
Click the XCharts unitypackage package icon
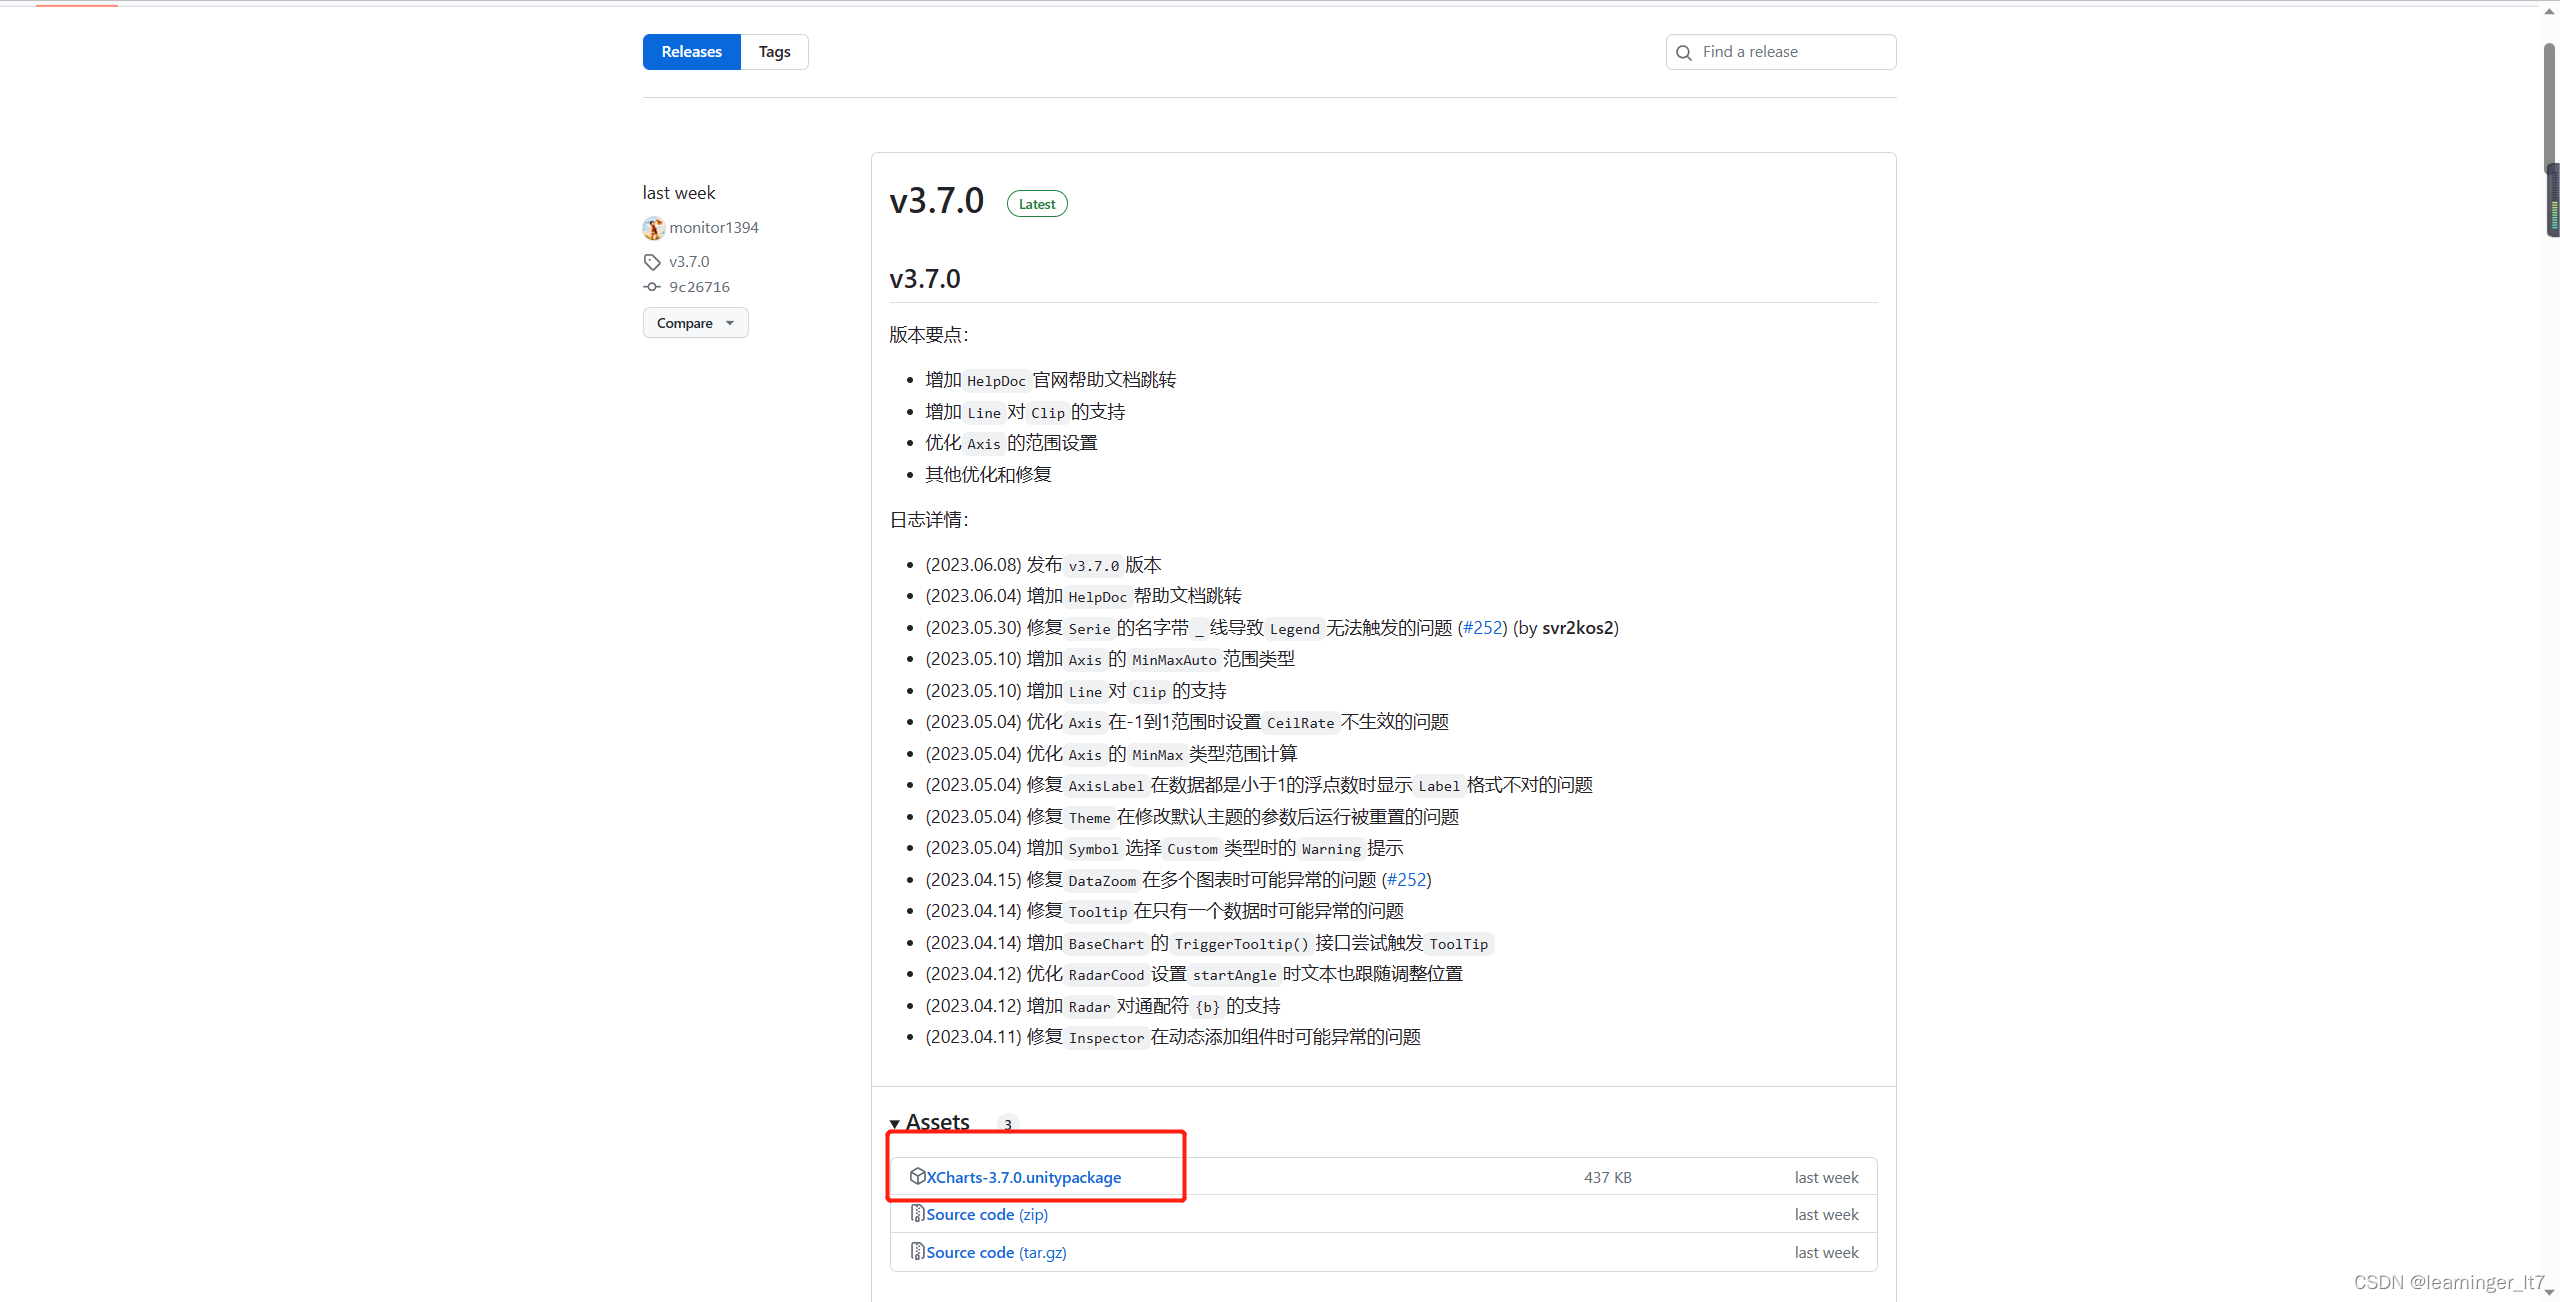917,1176
